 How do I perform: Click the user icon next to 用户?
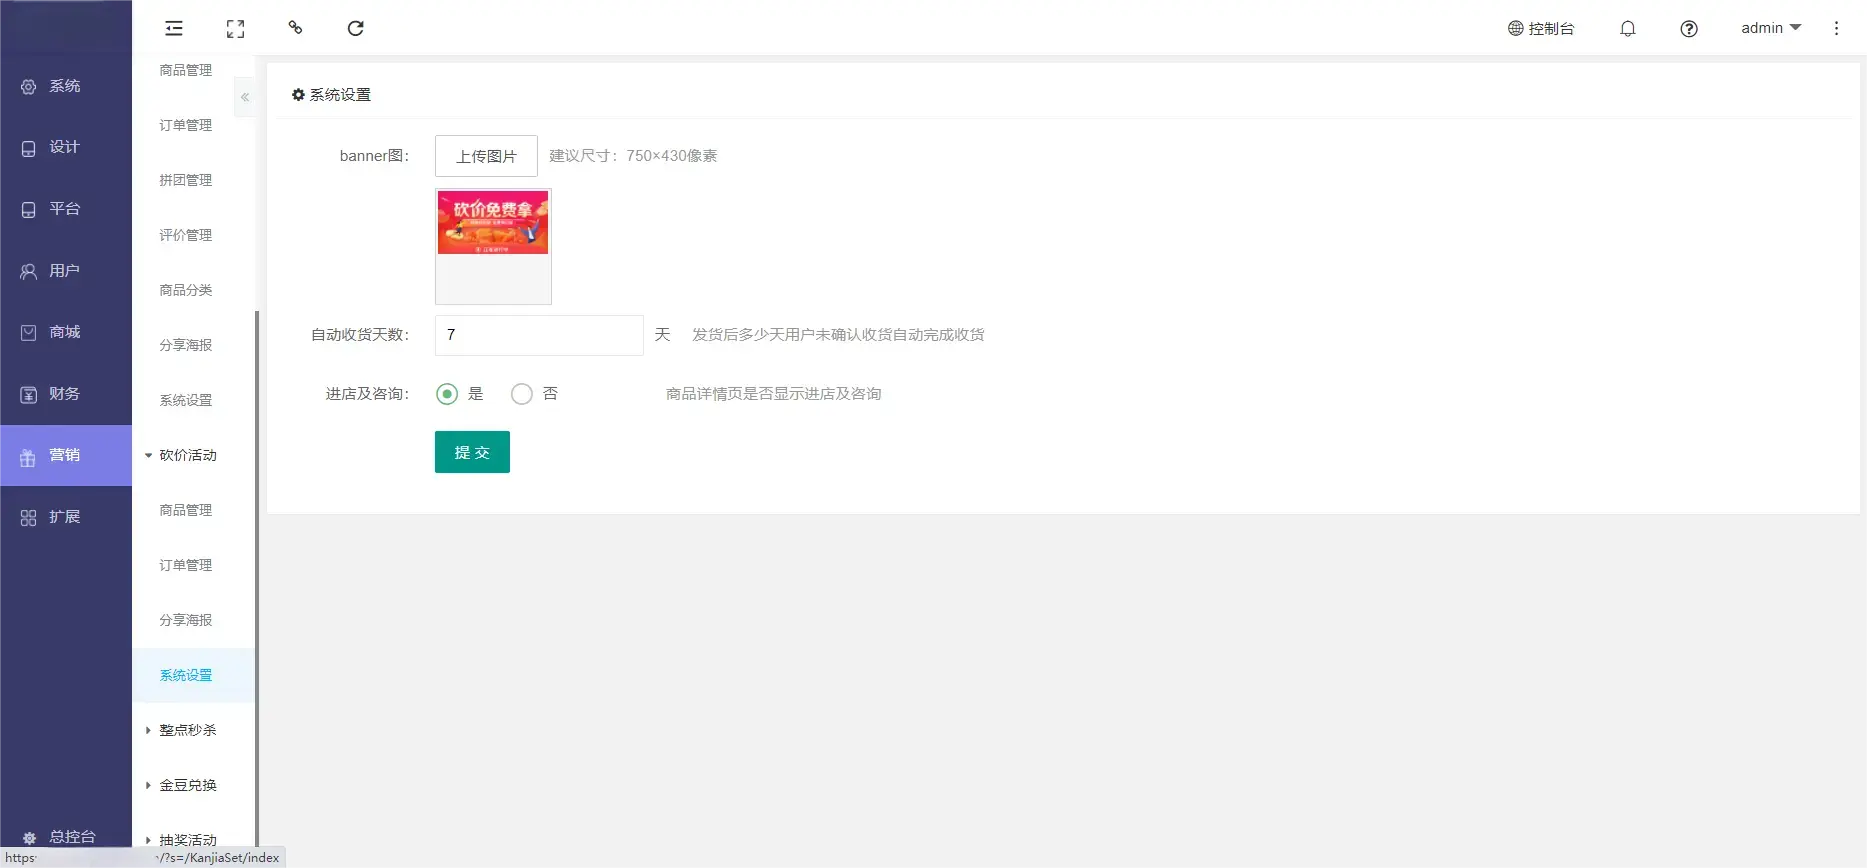(x=29, y=272)
